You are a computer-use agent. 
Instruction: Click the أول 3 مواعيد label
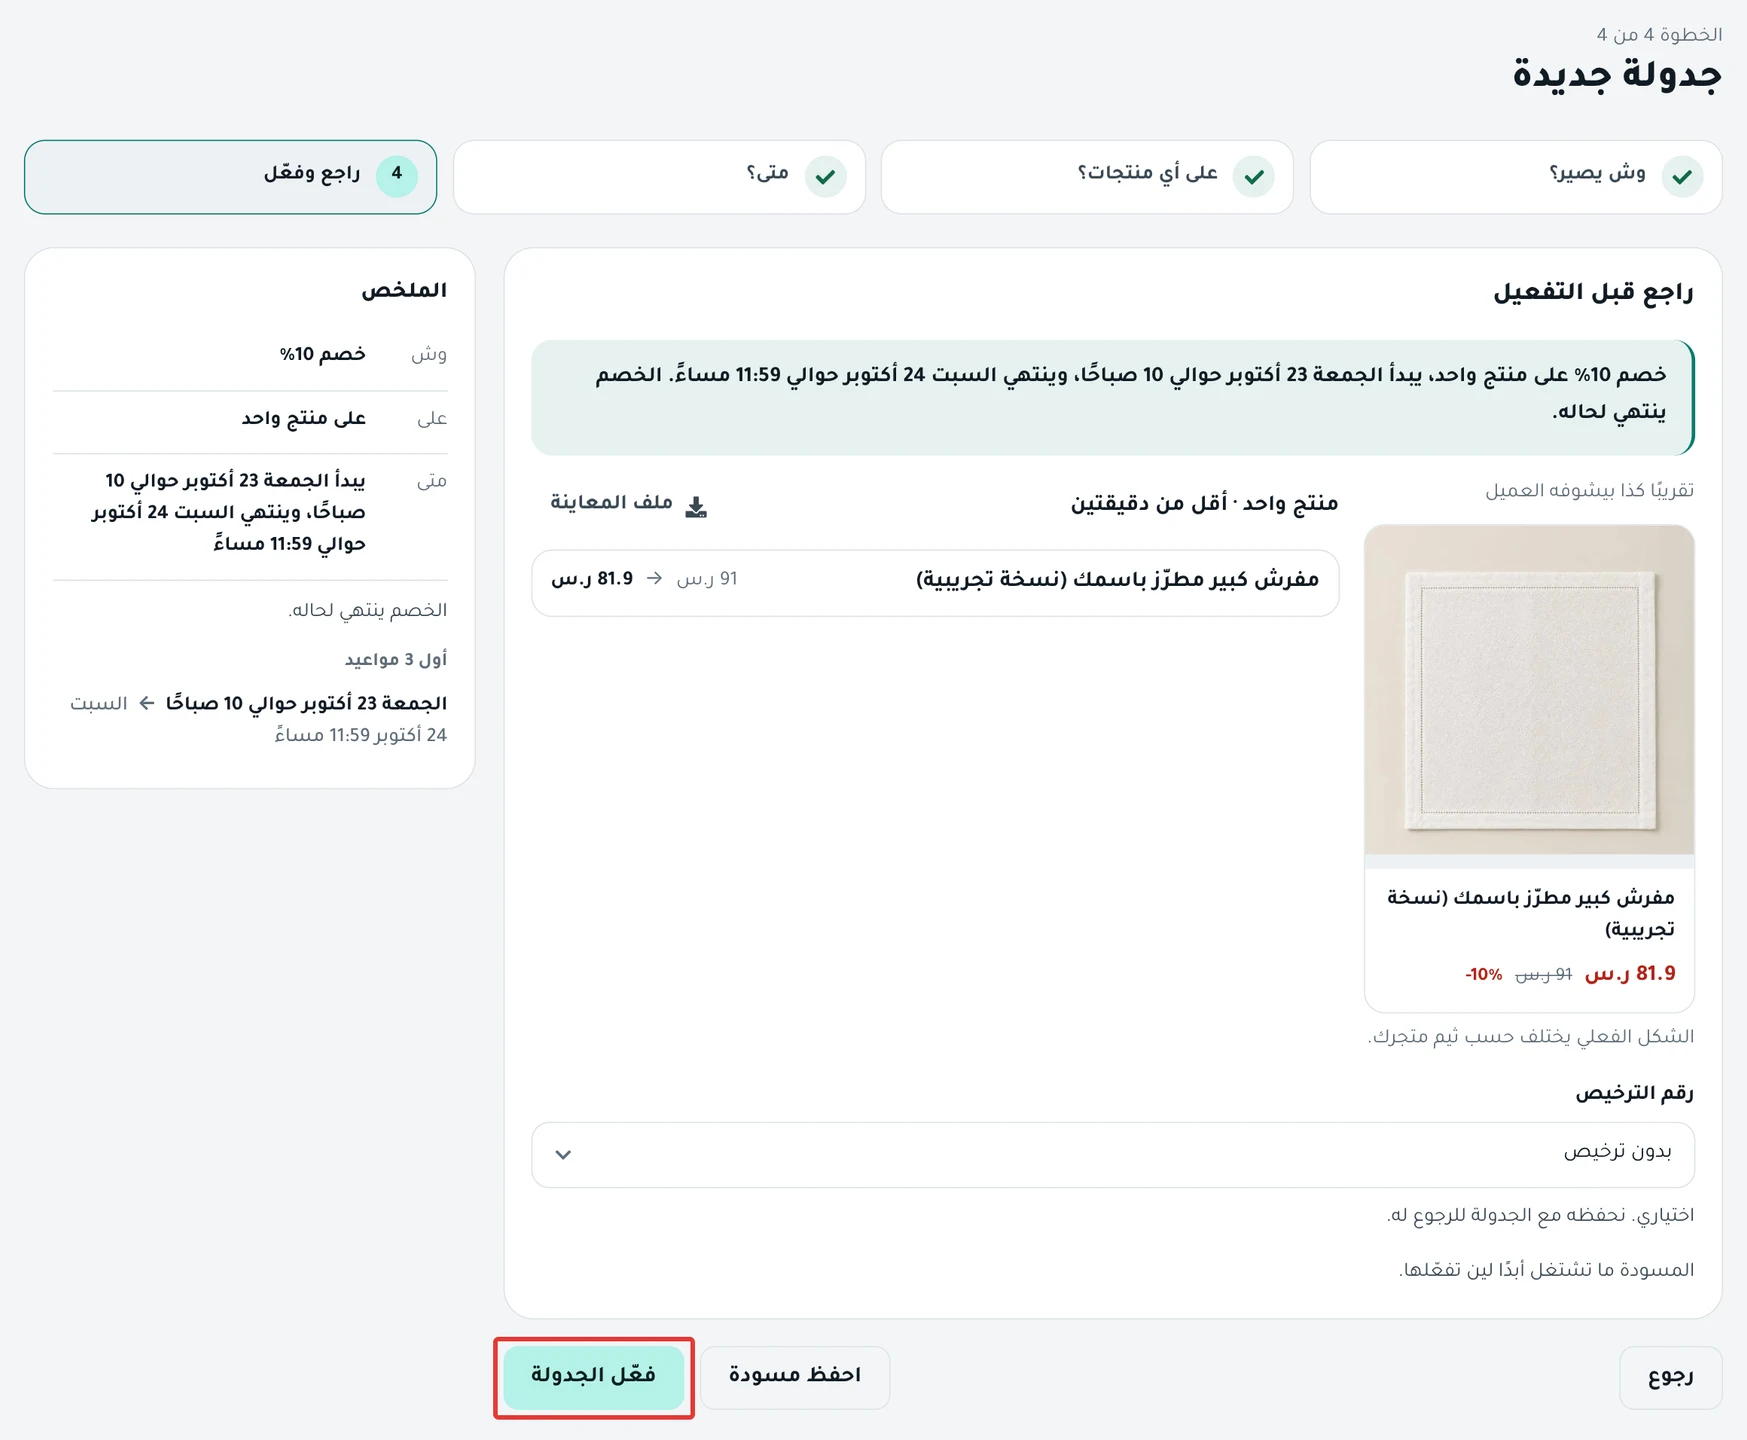tap(396, 660)
